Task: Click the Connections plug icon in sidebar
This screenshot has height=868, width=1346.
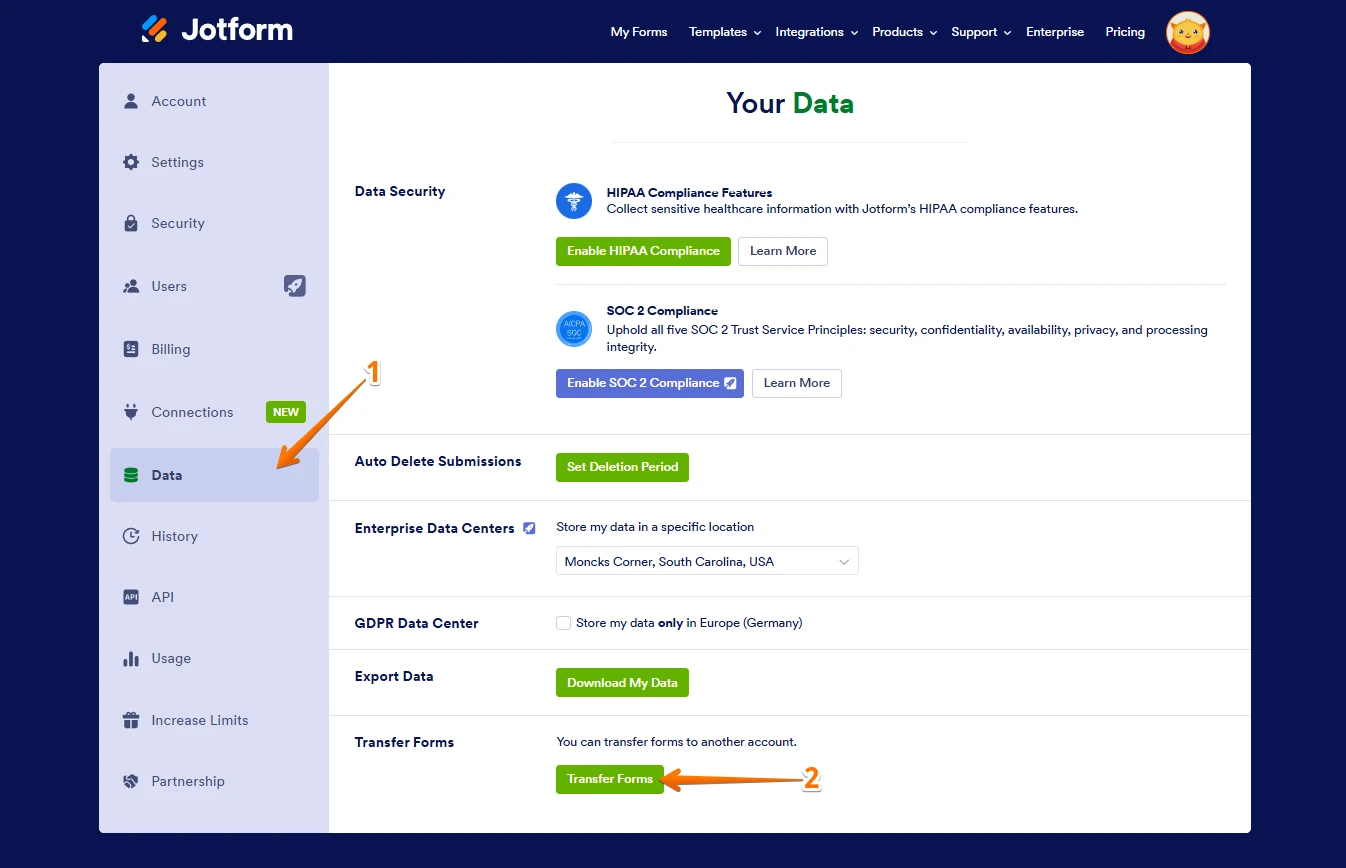Action: [x=131, y=412]
